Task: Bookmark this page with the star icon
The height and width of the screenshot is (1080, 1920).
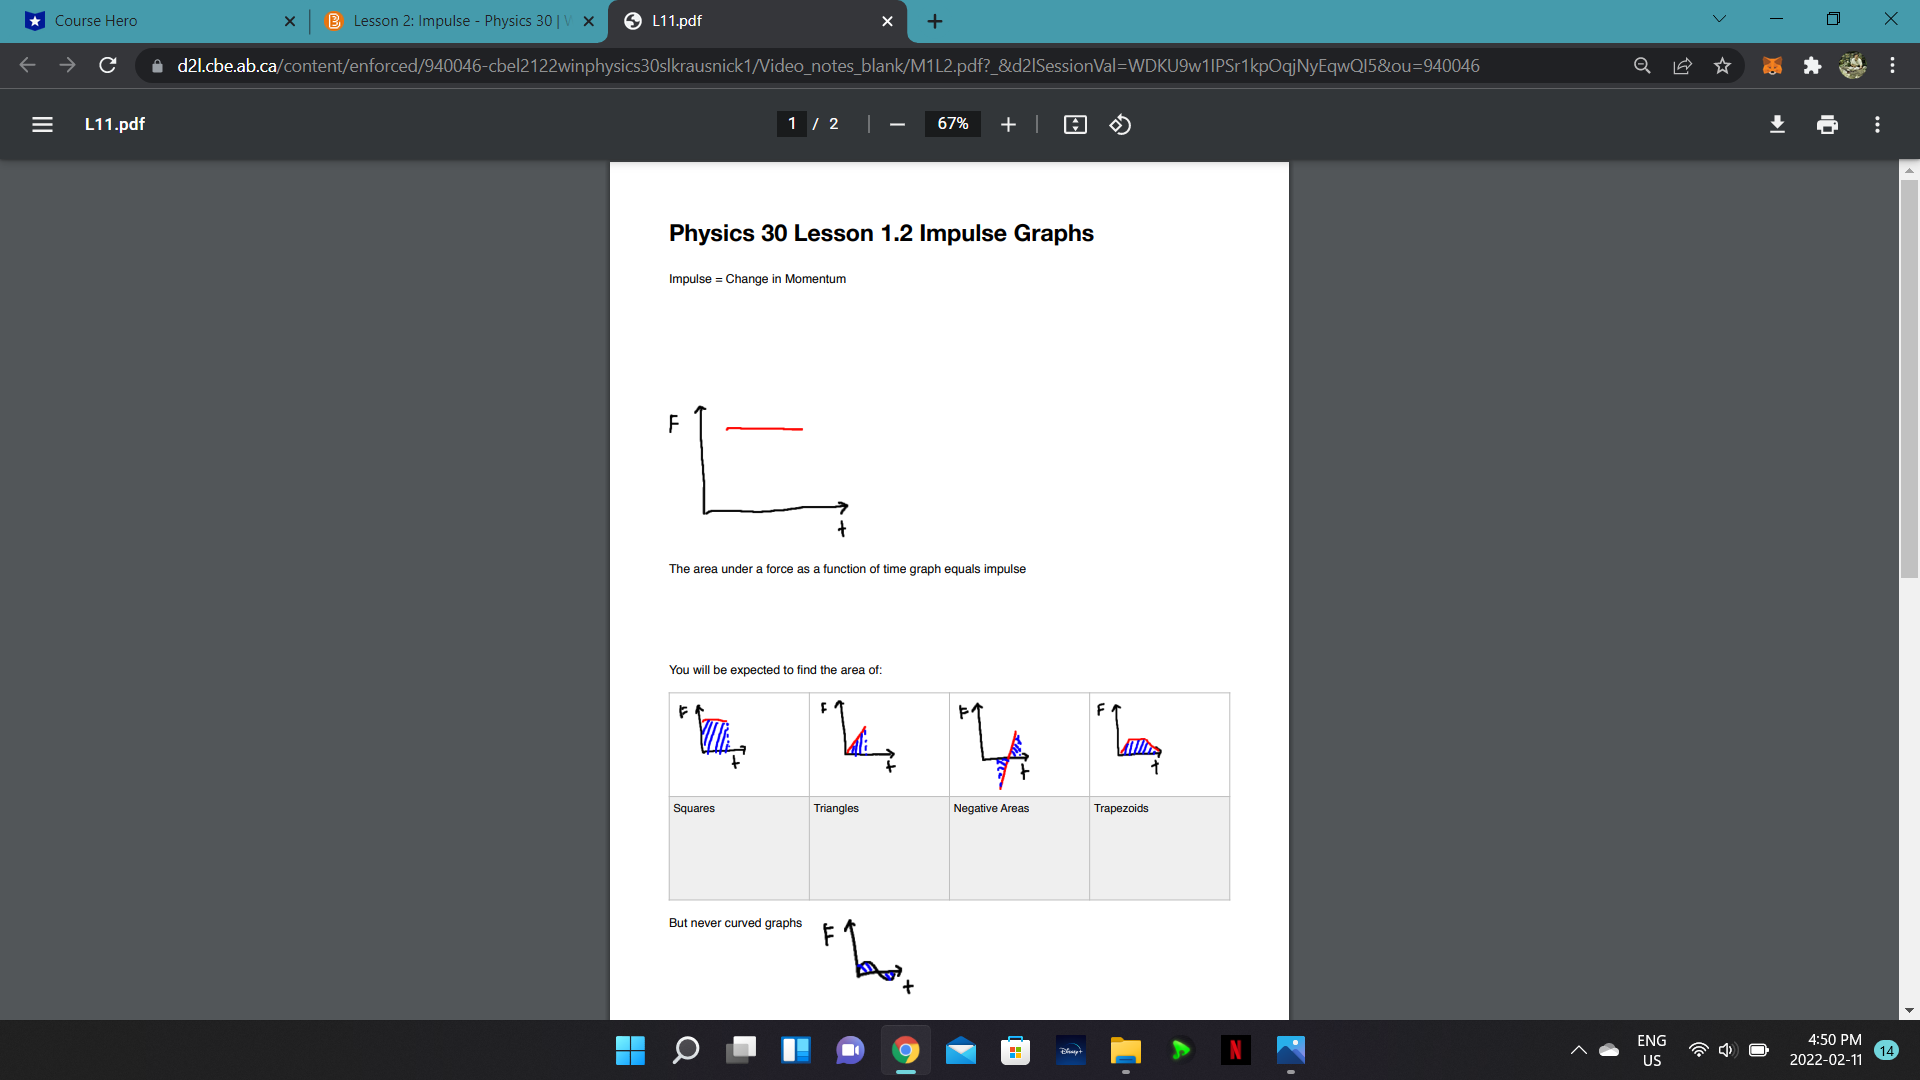Action: pyautogui.click(x=1723, y=65)
